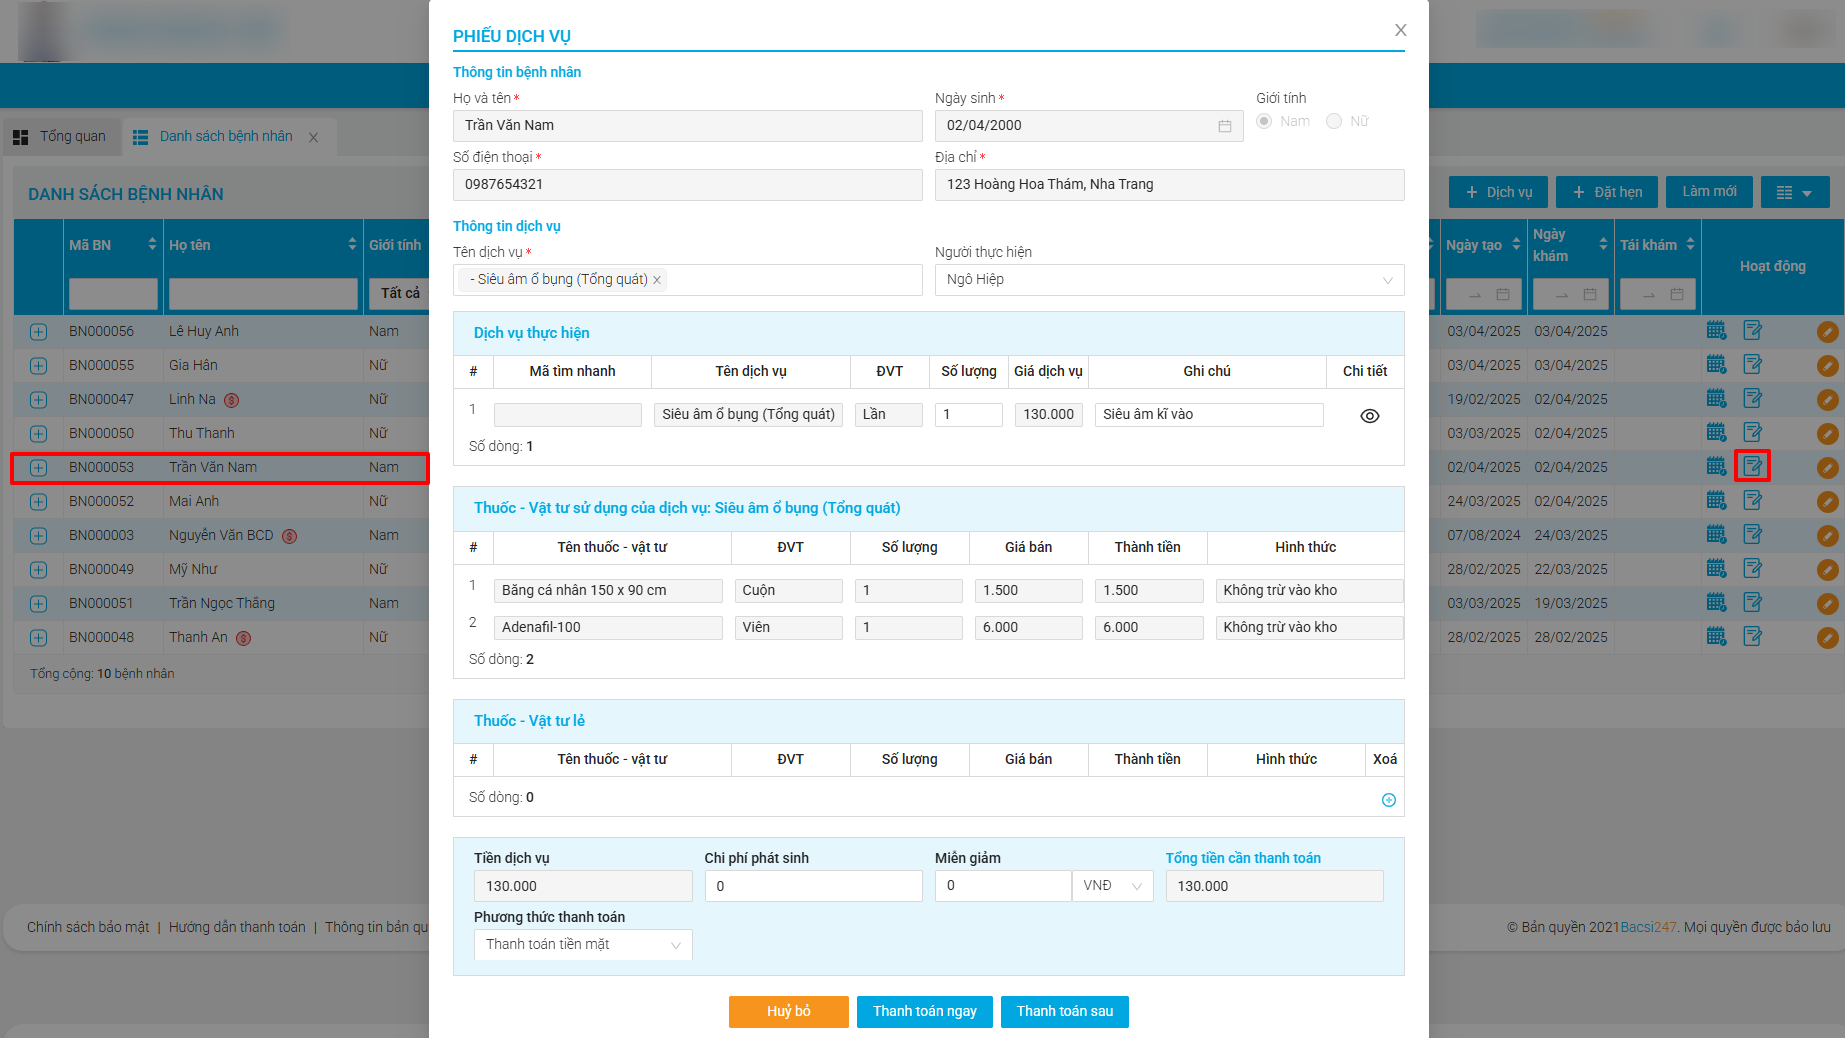Viewport: 1845px width, 1038px height.
Task: Click the orange edit icon for Mai Anh row
Action: 1827,502
